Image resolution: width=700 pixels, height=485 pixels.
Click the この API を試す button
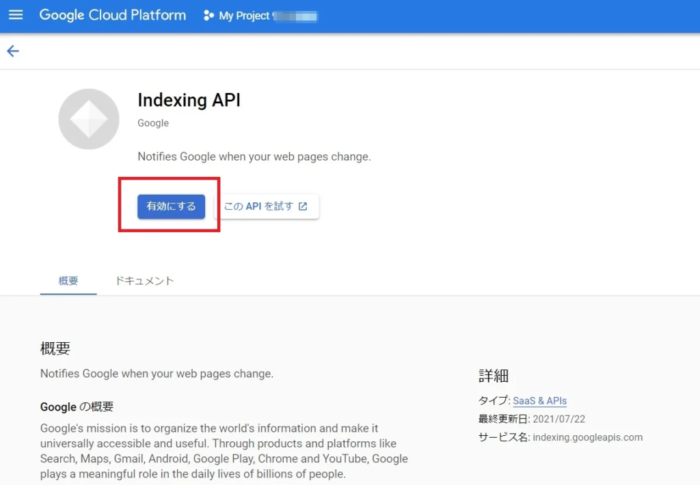(267, 206)
